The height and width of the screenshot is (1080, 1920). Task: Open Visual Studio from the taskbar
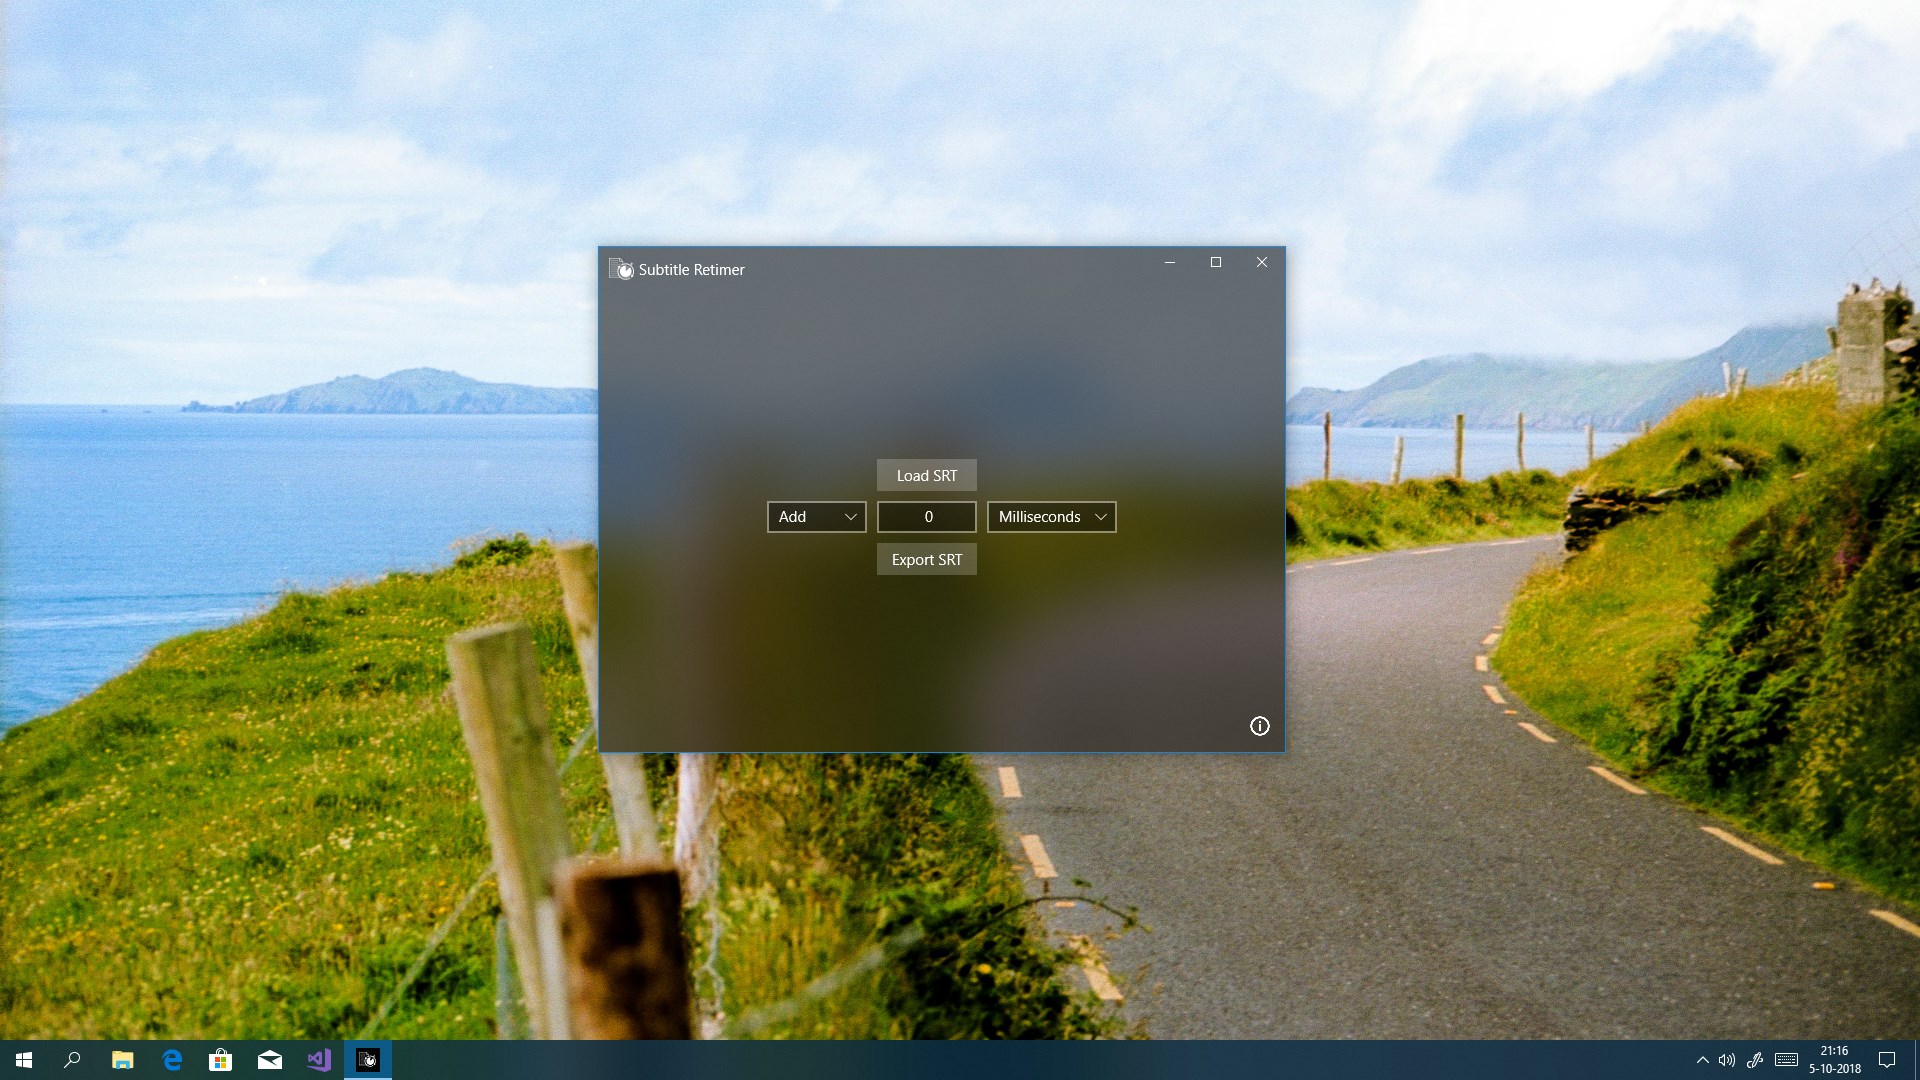tap(319, 1060)
